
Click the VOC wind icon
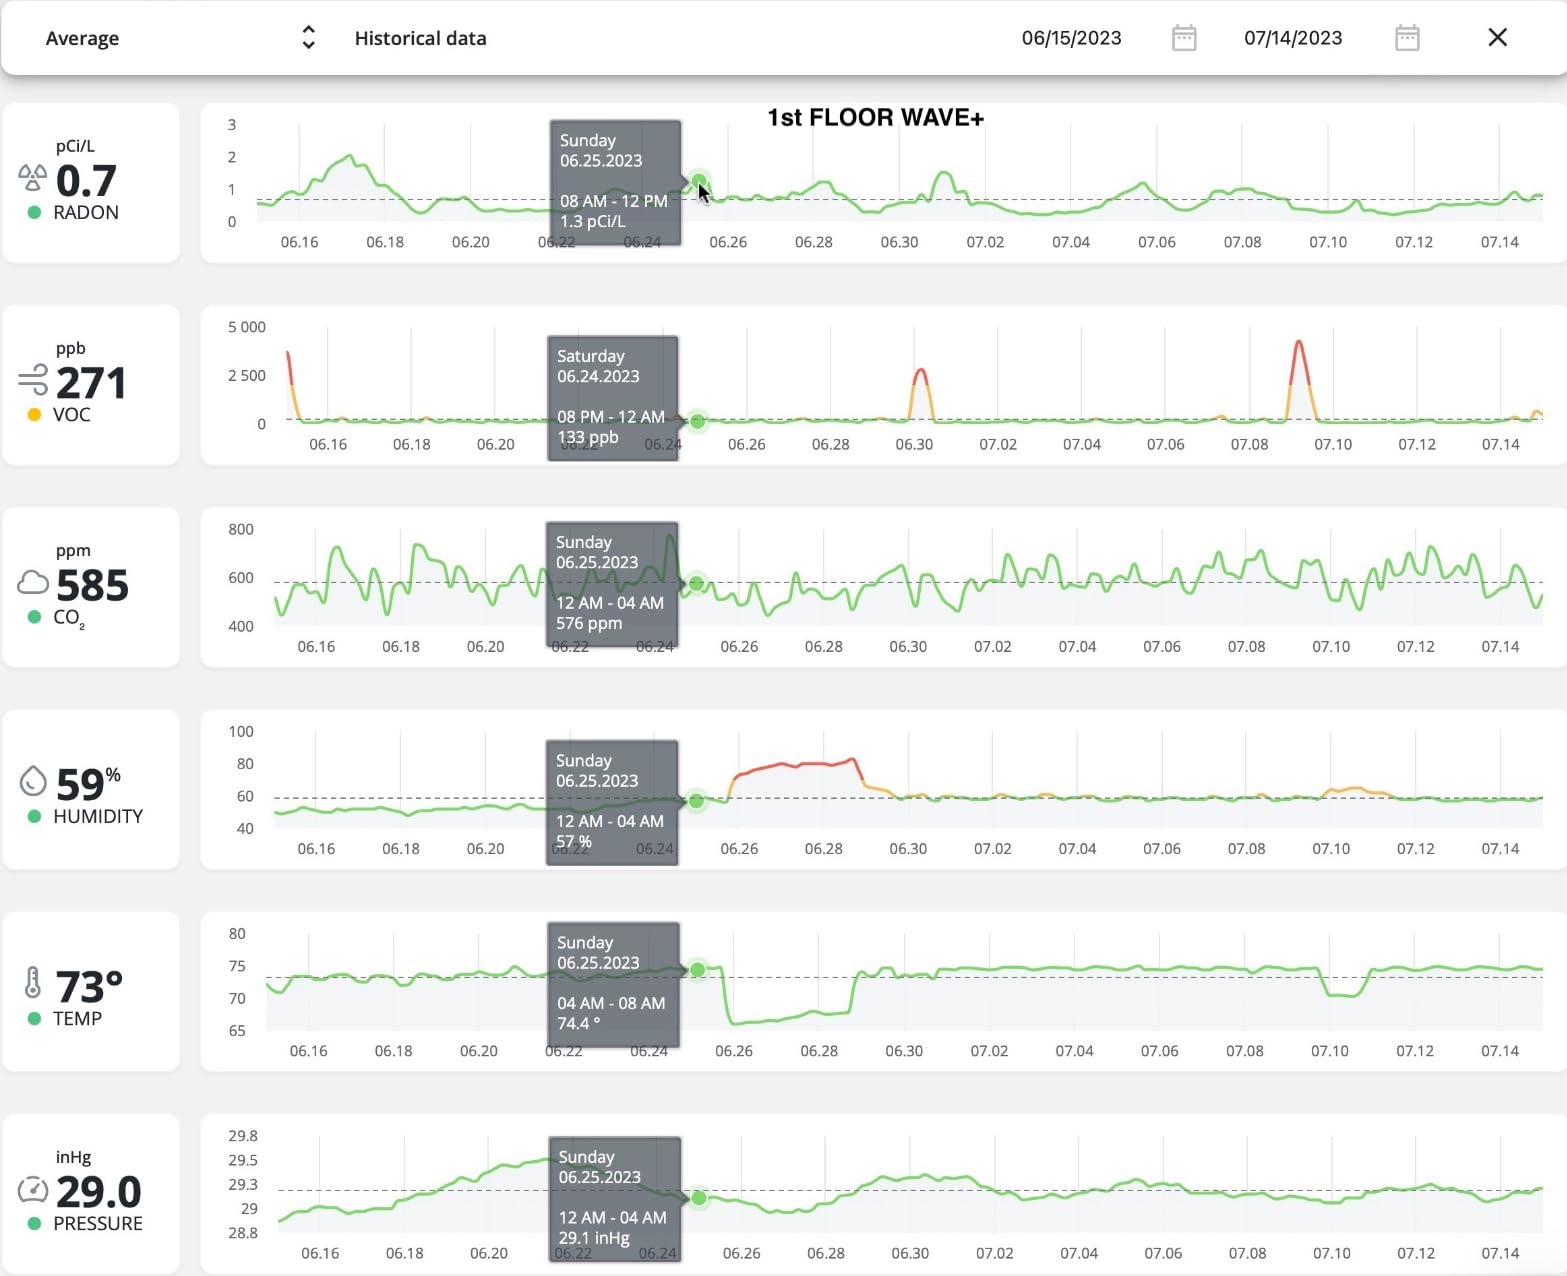pos(32,380)
